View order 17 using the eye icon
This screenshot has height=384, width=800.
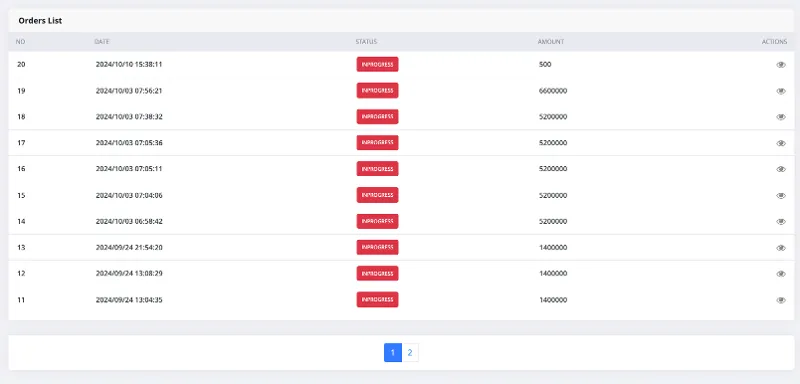pyautogui.click(x=781, y=143)
